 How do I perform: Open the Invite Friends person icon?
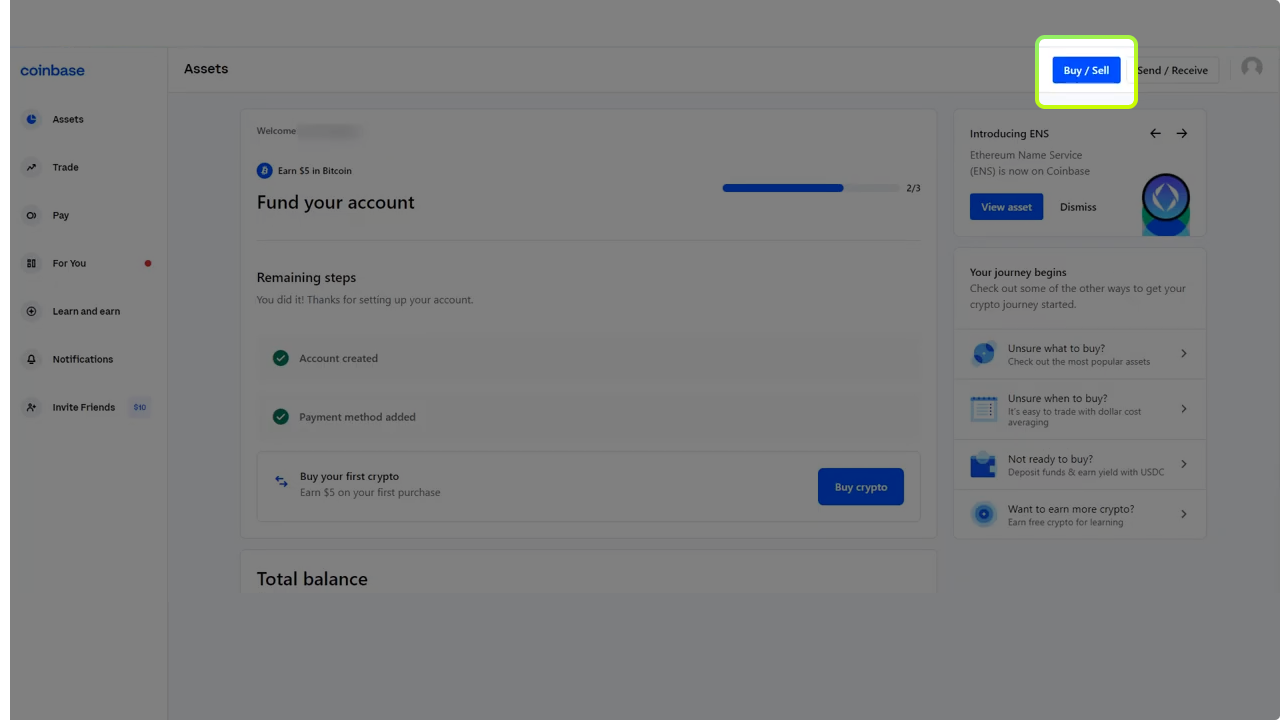31,407
